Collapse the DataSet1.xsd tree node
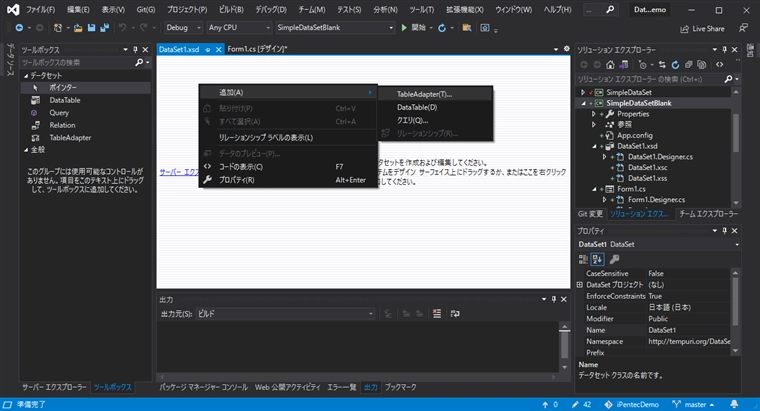The image size is (760, 411). [x=594, y=146]
